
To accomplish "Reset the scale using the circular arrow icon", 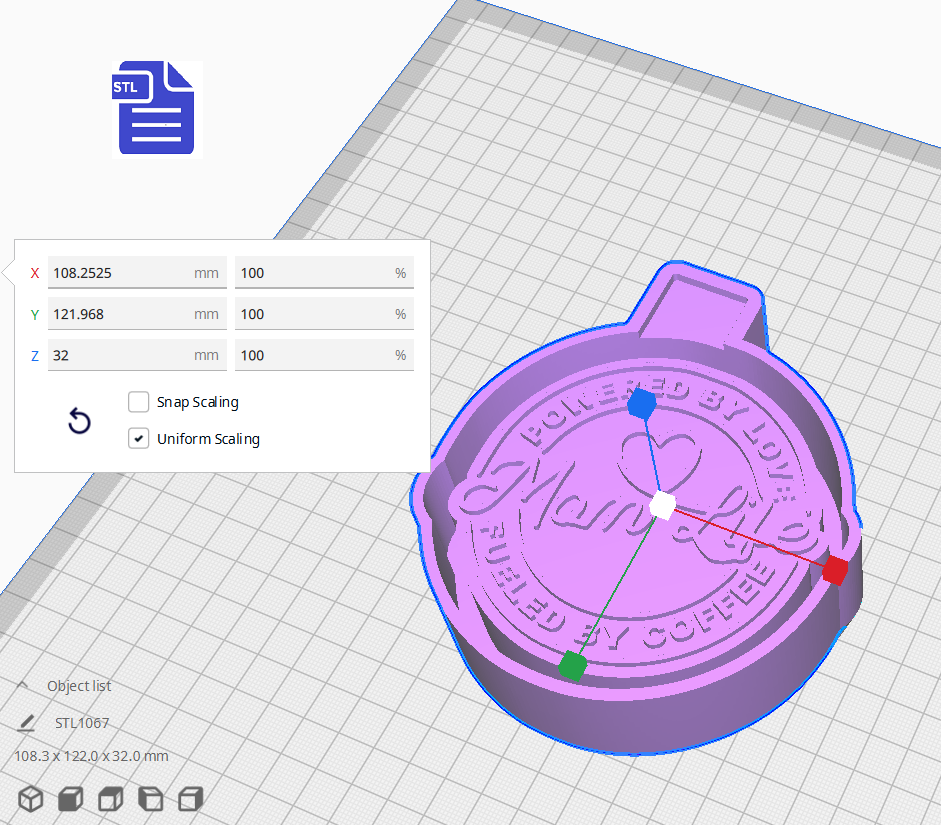I will point(79,421).
